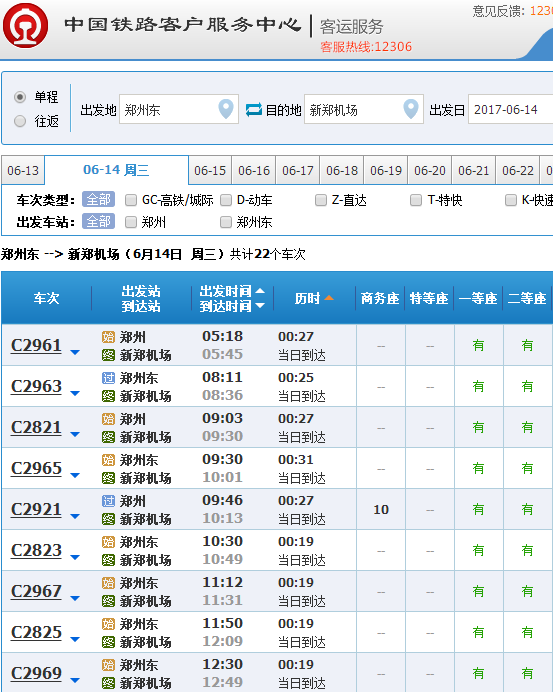553x692 pixels.
Task: Select 全部 for train type filter
Action: click(98, 200)
